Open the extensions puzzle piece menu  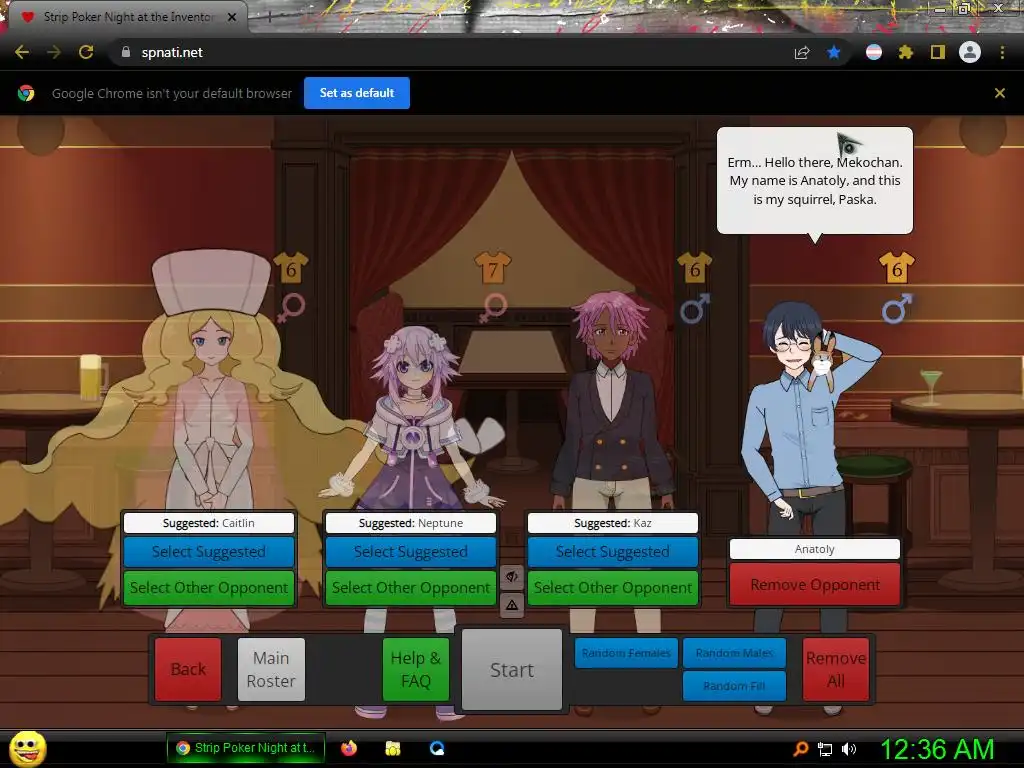click(906, 52)
